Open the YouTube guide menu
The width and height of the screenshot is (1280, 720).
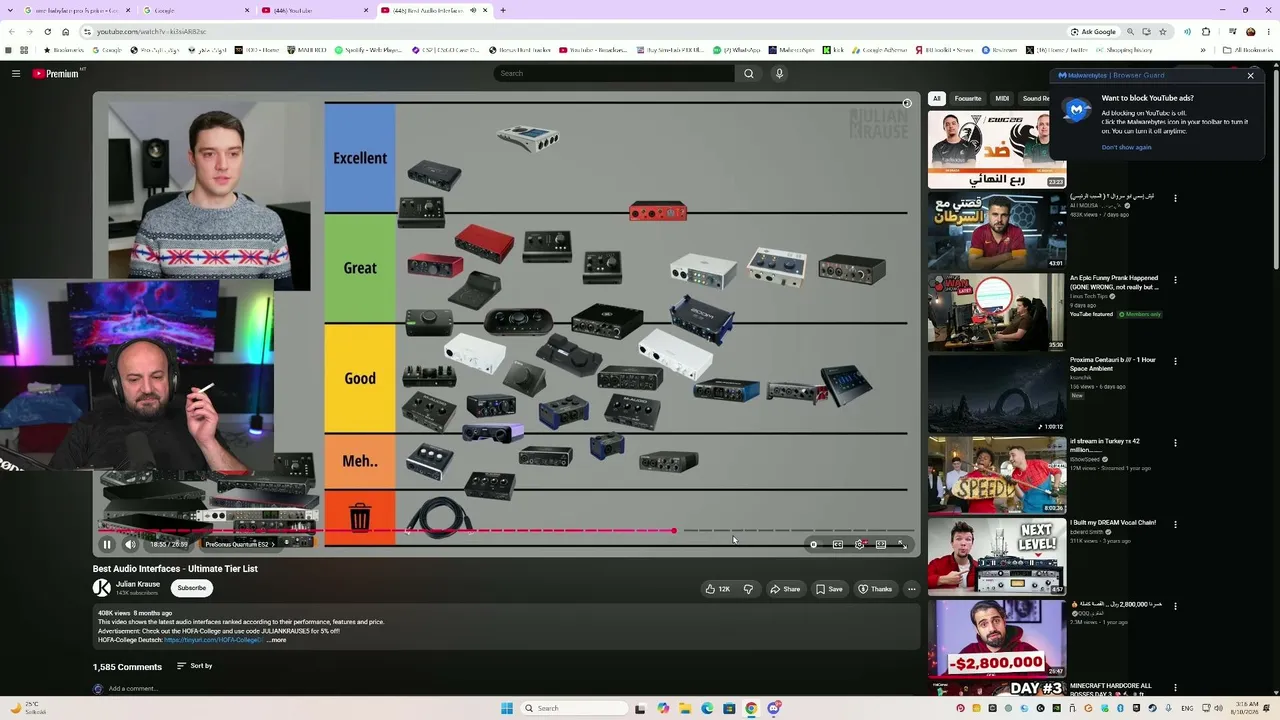point(16,73)
